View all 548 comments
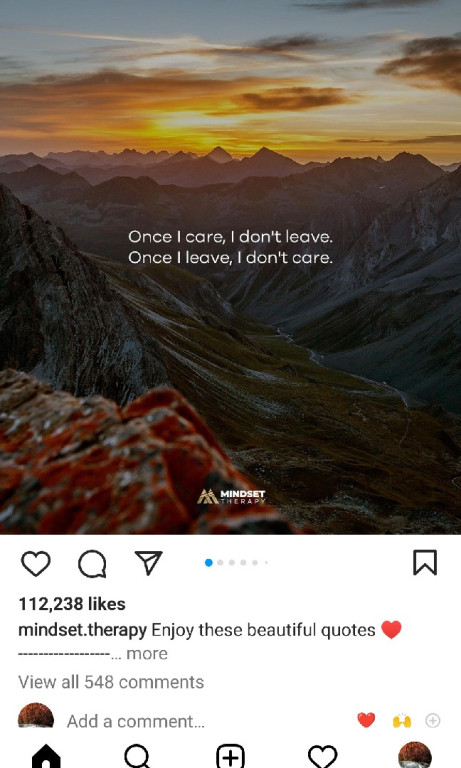 (111, 682)
